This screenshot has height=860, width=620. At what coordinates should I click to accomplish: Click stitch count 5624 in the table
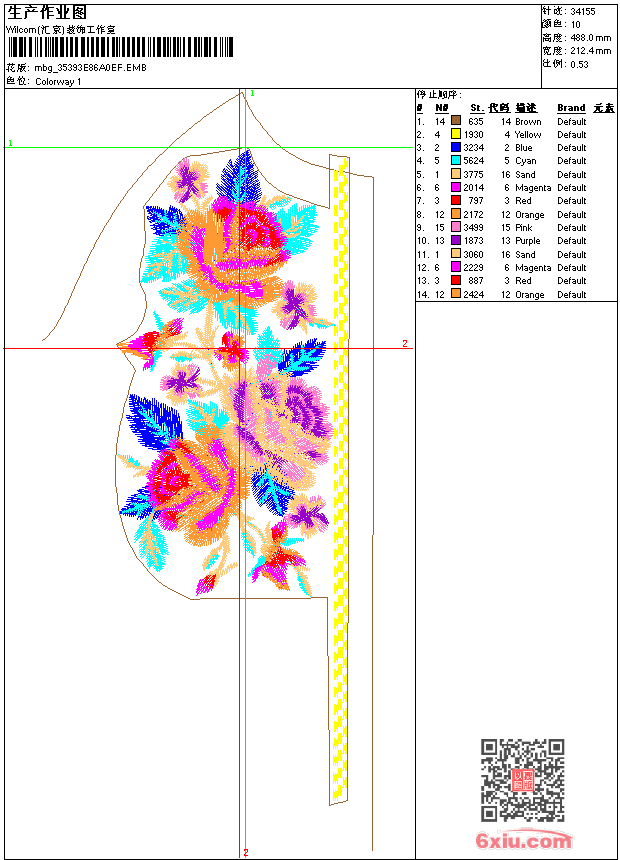click(474, 161)
